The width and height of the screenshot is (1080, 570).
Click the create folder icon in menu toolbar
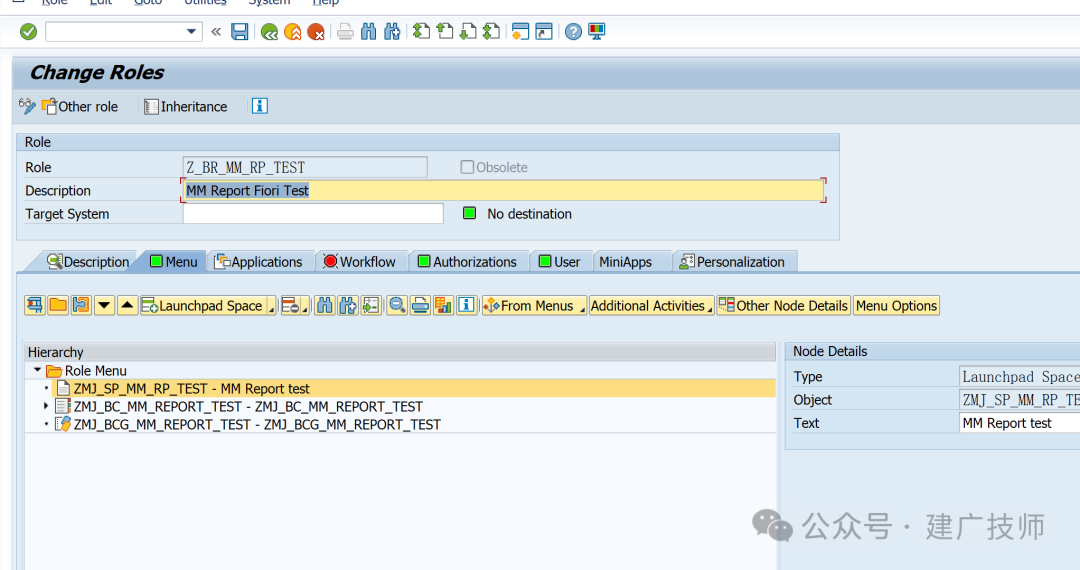(x=58, y=305)
